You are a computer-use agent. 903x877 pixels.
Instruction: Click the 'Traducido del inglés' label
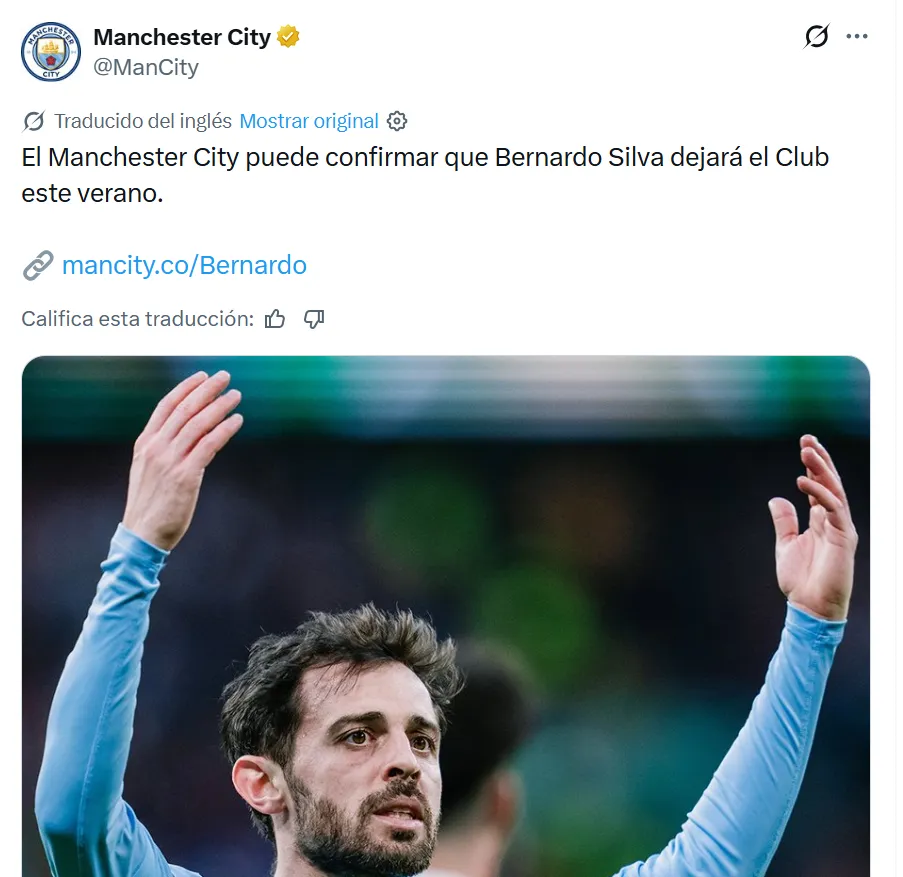[x=143, y=121]
